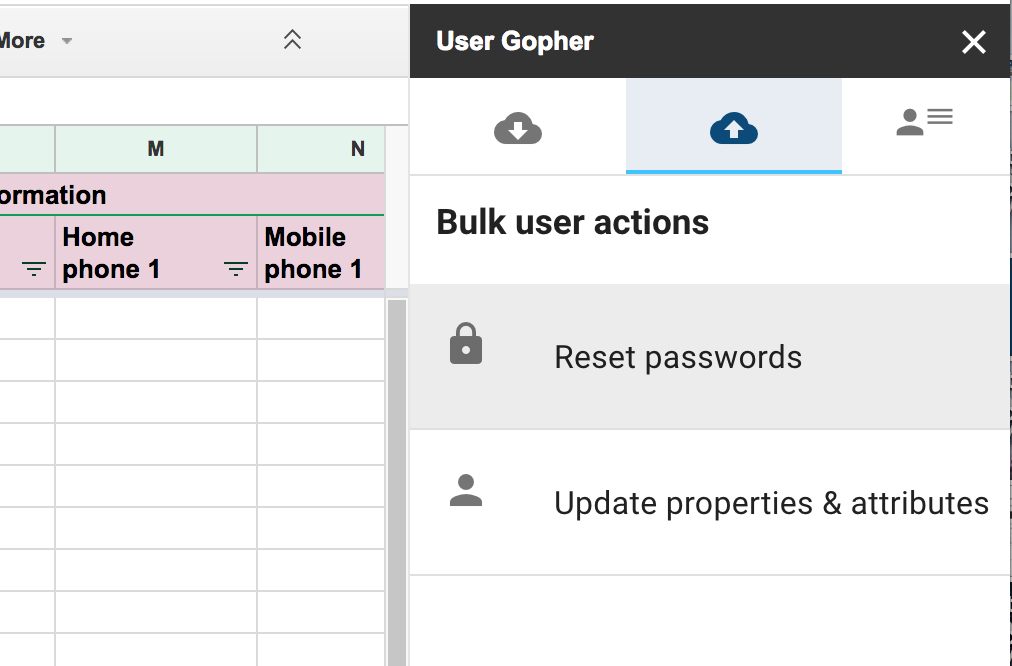
Task: Expand the More toolbar dropdown
Action: click(x=66, y=41)
